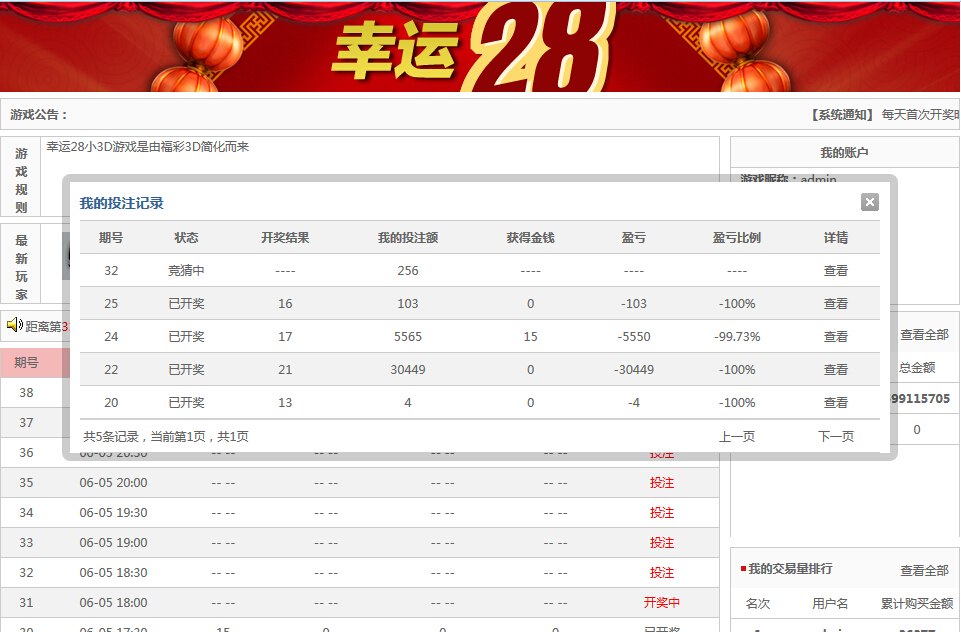Click 查看全部 above 总金额 column
961x632 pixels.
coord(924,335)
